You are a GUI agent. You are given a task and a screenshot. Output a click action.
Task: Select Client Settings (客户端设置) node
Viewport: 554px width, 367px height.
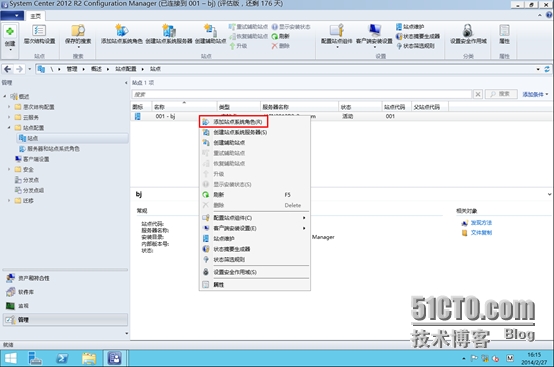tap(33, 159)
